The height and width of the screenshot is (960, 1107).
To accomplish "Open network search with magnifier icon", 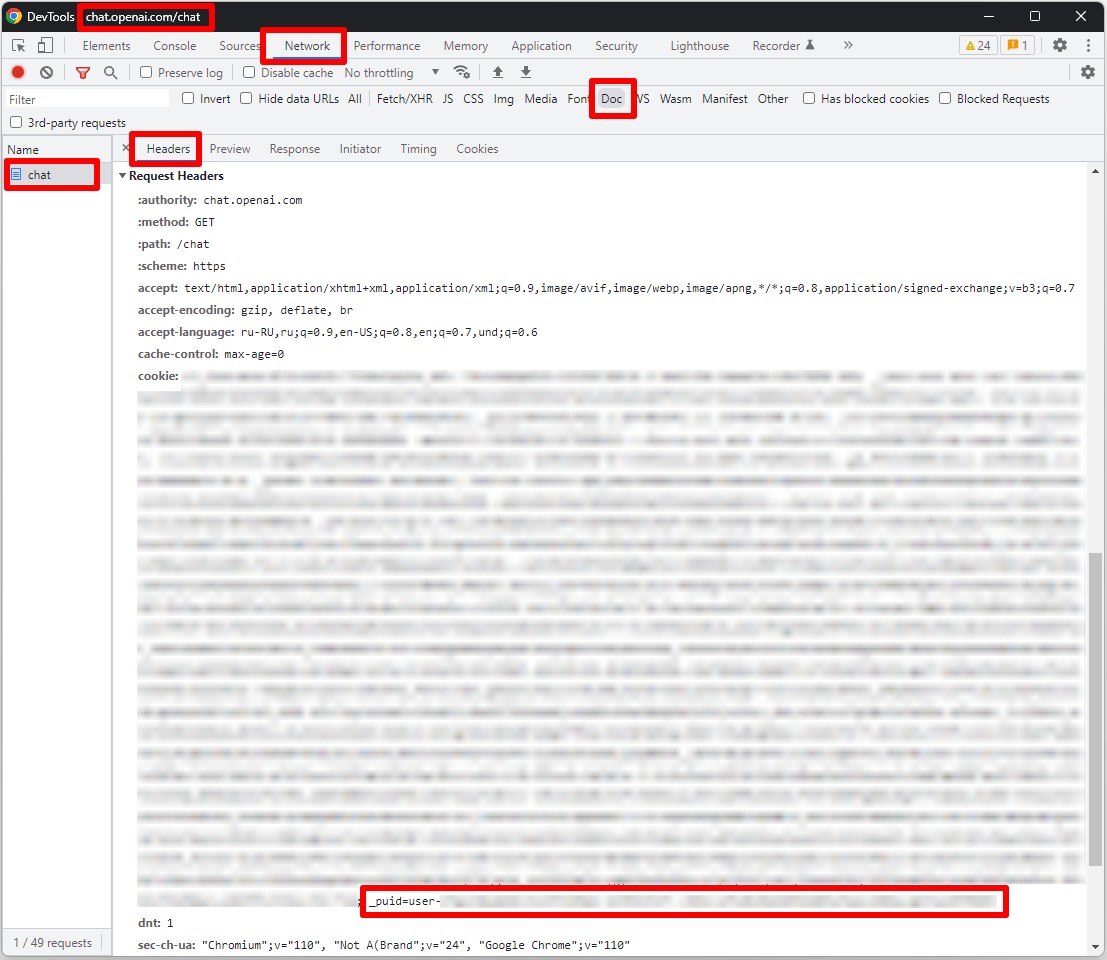I will [x=111, y=72].
